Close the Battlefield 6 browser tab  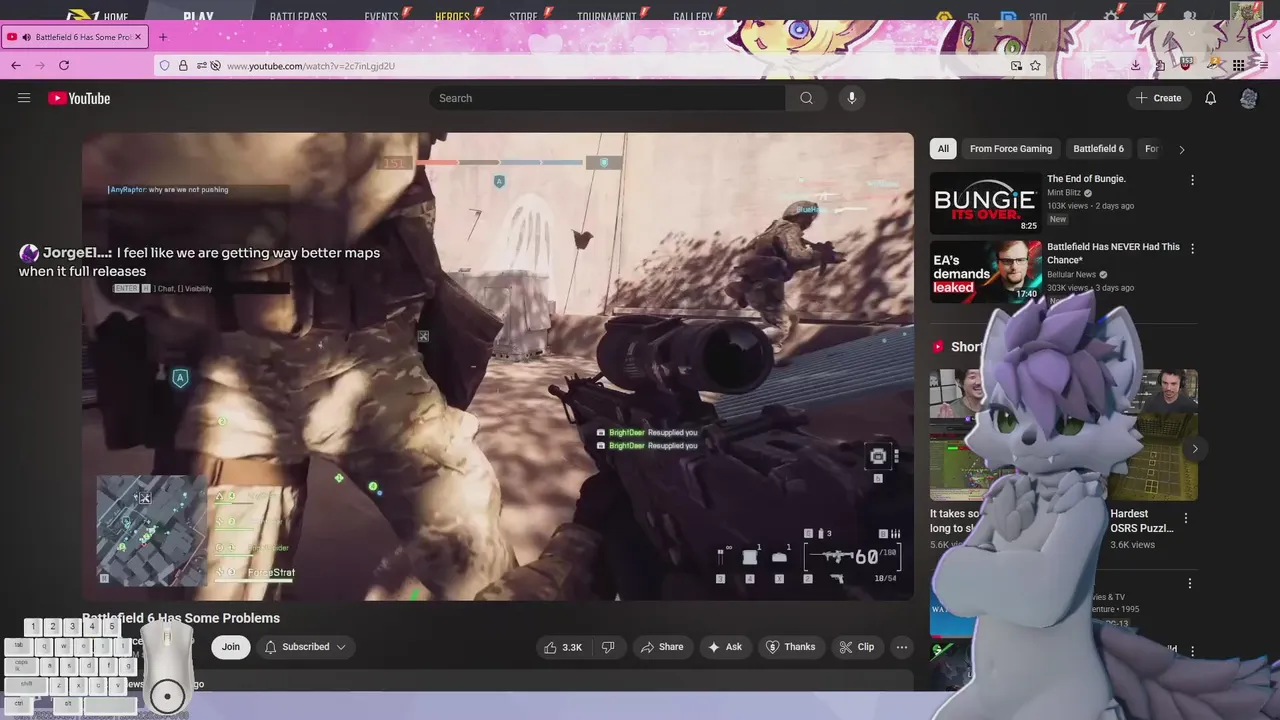point(138,37)
